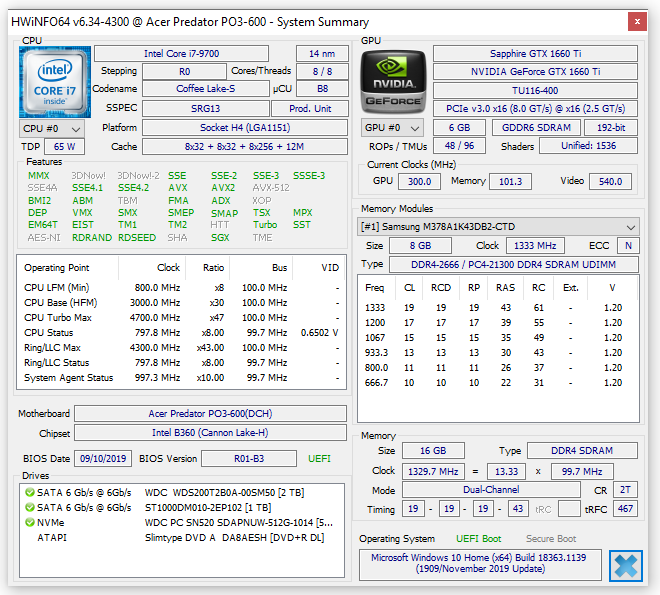Select the CPU Turbo Max row
Viewport: 660px width, 595px height.
click(181, 318)
